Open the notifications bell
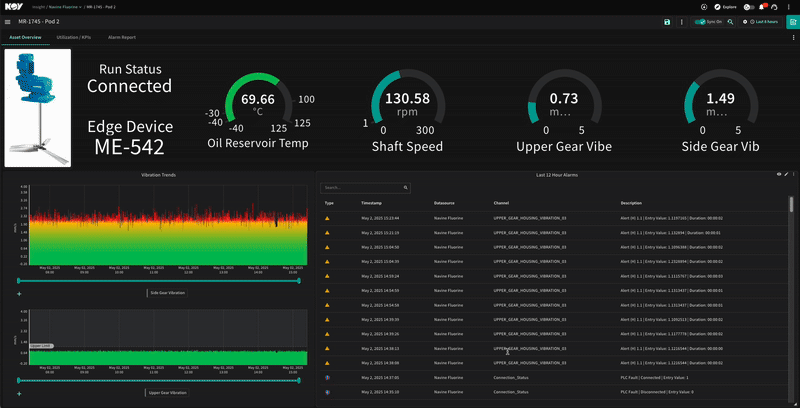 (x=762, y=7)
